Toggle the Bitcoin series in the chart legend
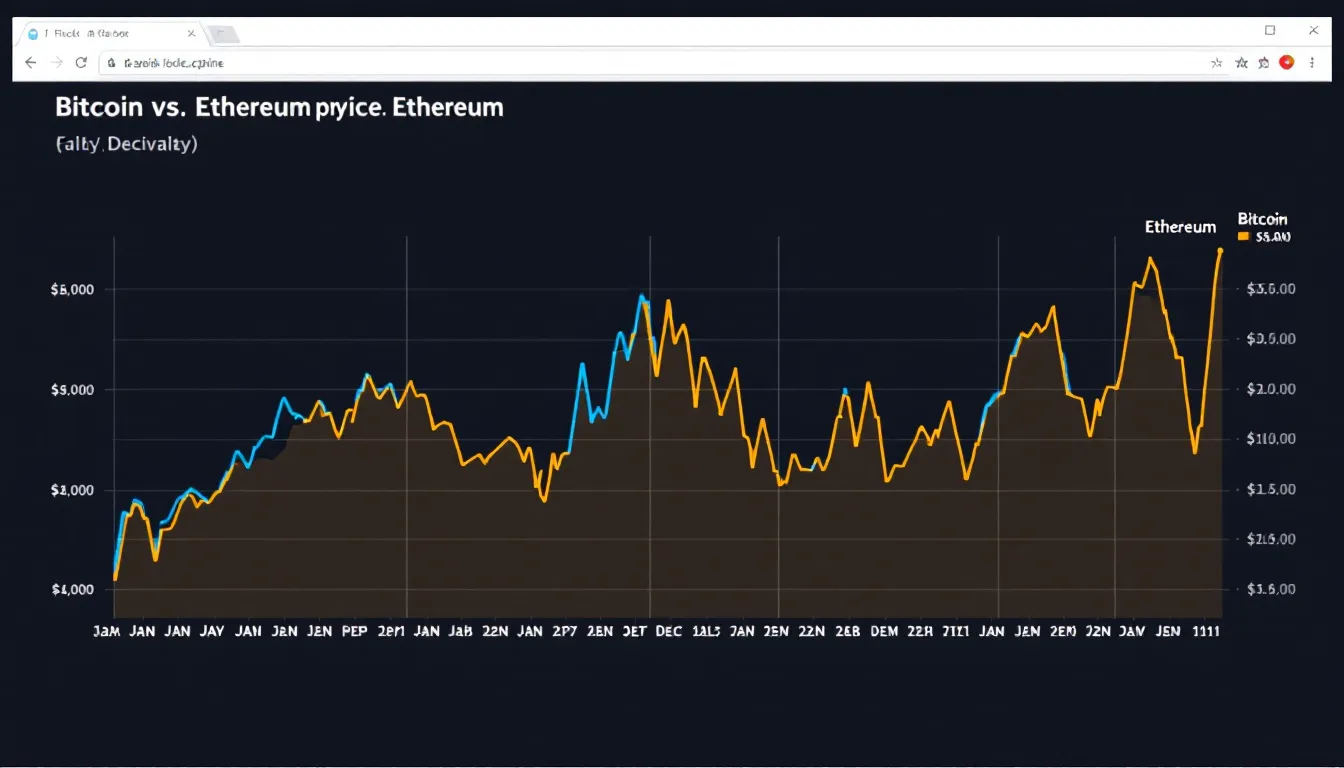Viewport: 1344px width, 768px height. coord(1262,219)
